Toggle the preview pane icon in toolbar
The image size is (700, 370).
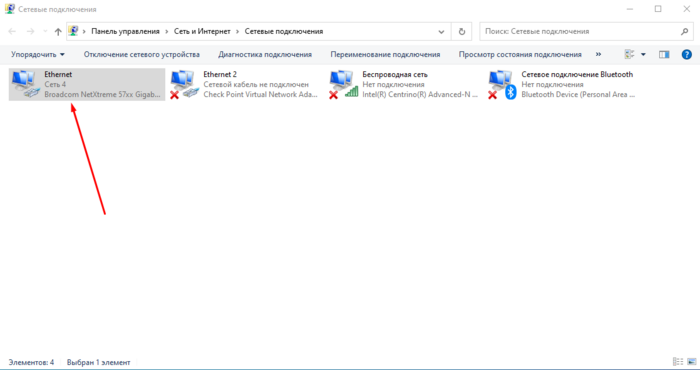[x=664, y=54]
